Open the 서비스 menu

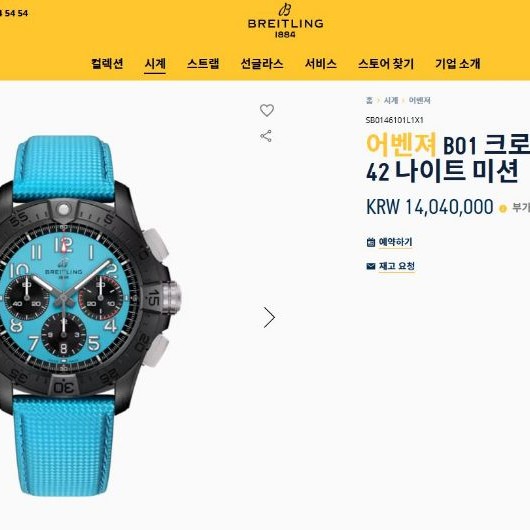[321, 64]
